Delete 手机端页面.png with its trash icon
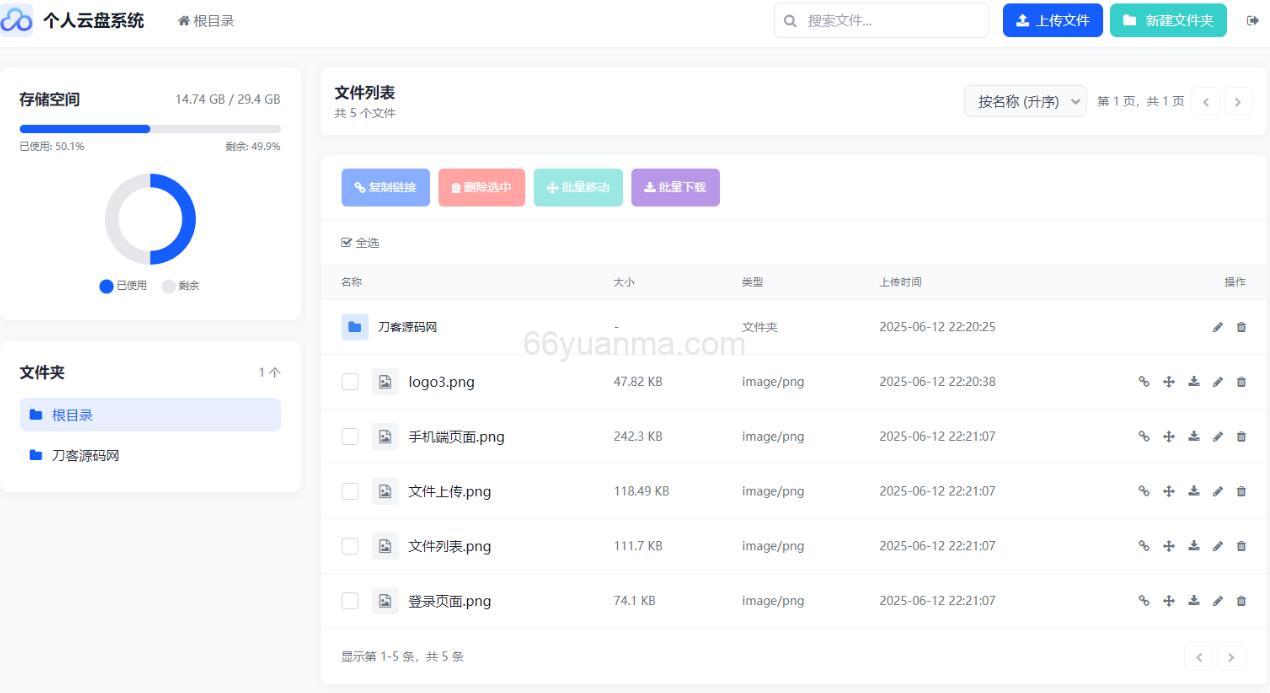 coord(1241,436)
